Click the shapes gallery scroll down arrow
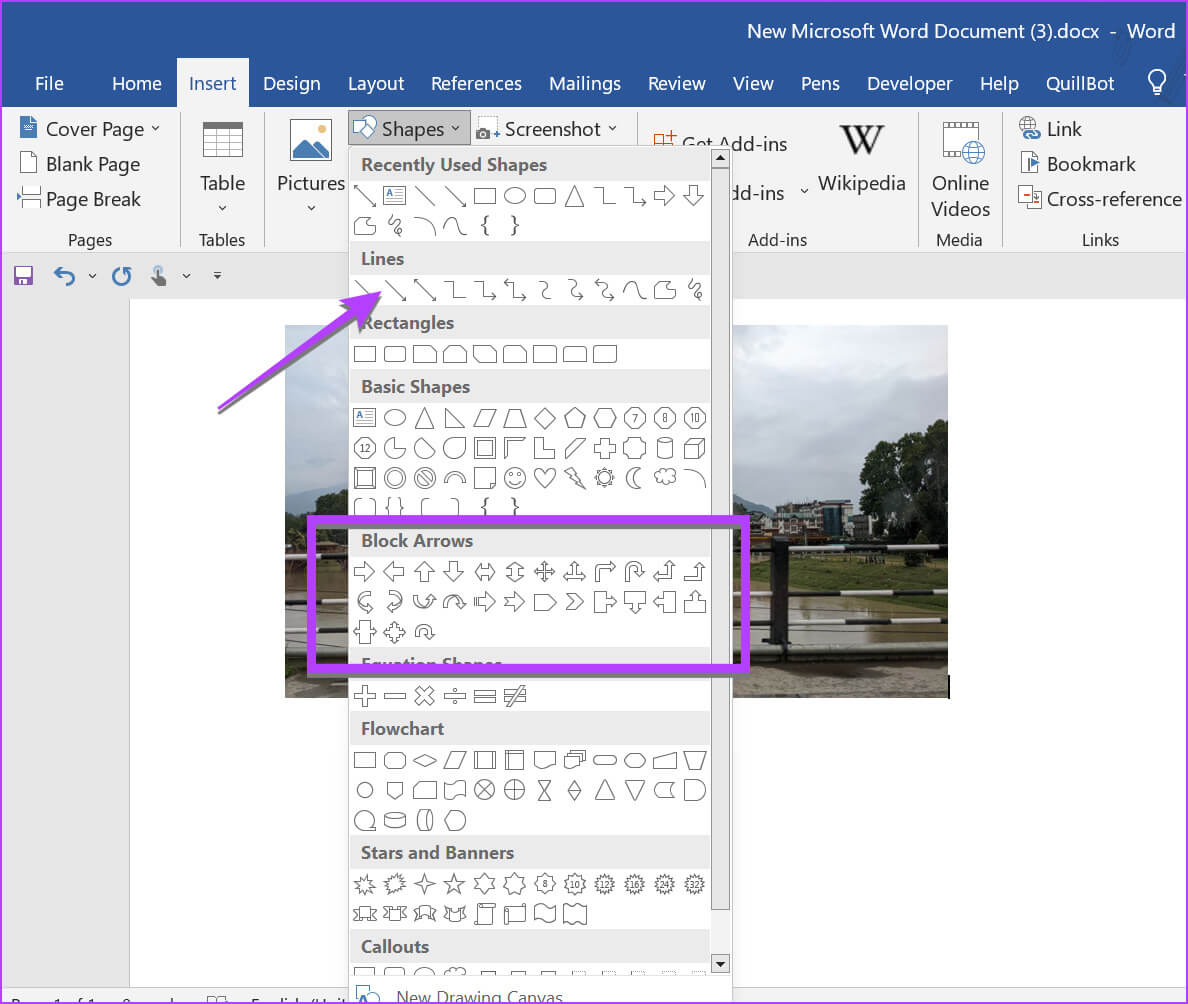 [x=719, y=963]
